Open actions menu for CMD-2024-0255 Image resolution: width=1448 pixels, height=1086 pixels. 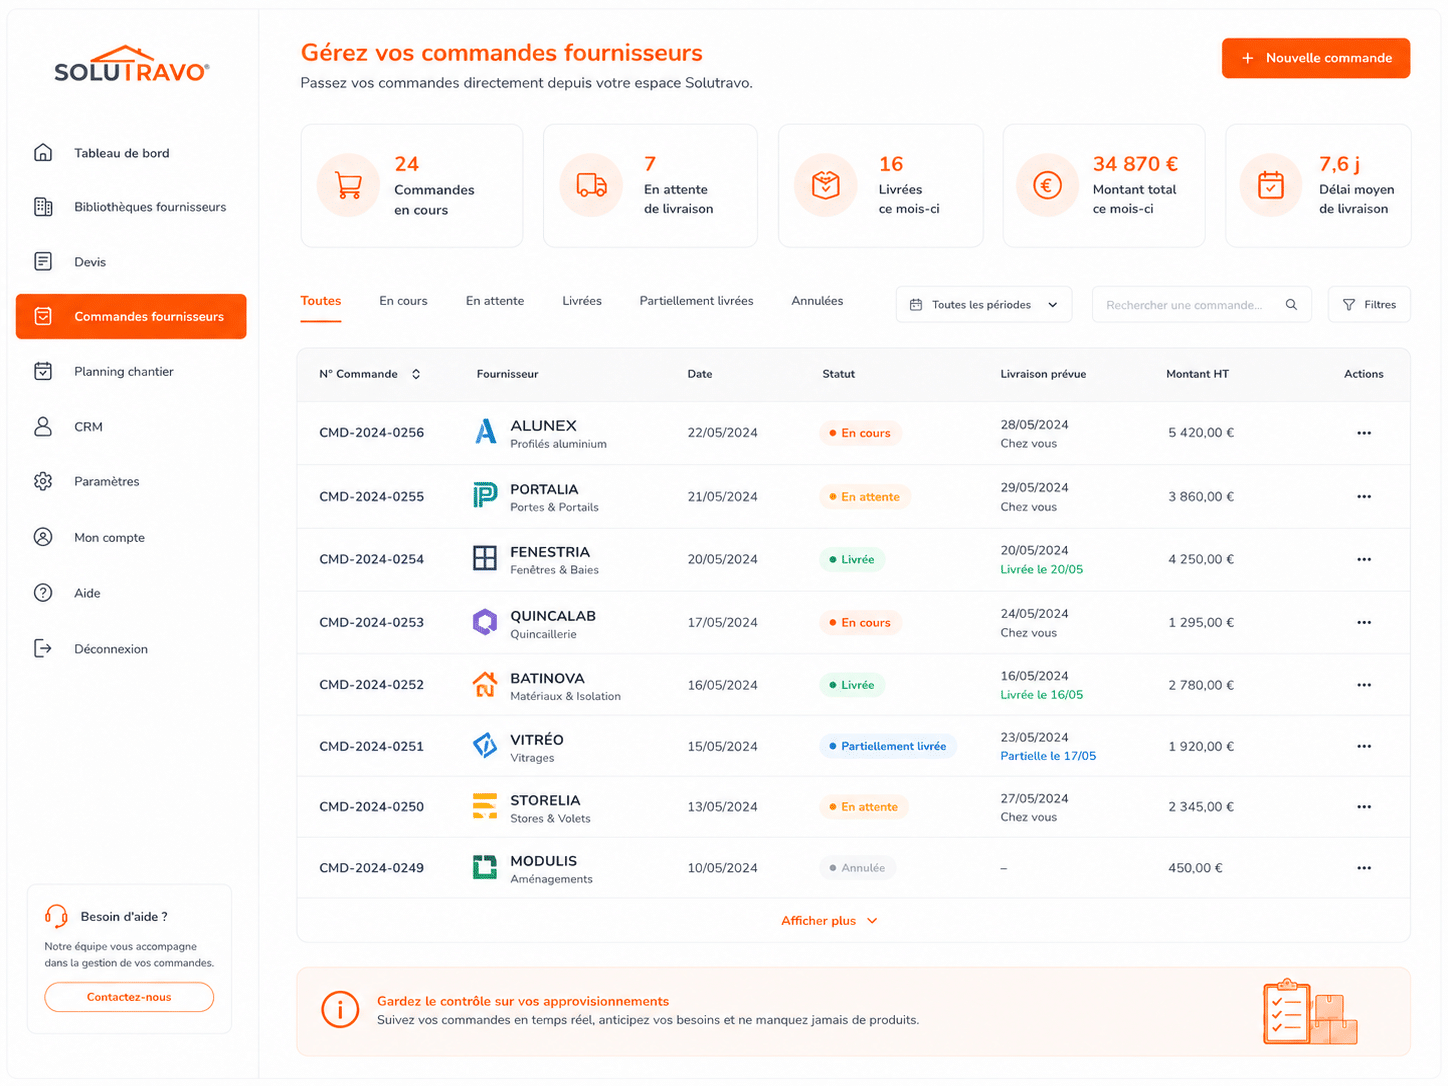pyautogui.click(x=1364, y=496)
